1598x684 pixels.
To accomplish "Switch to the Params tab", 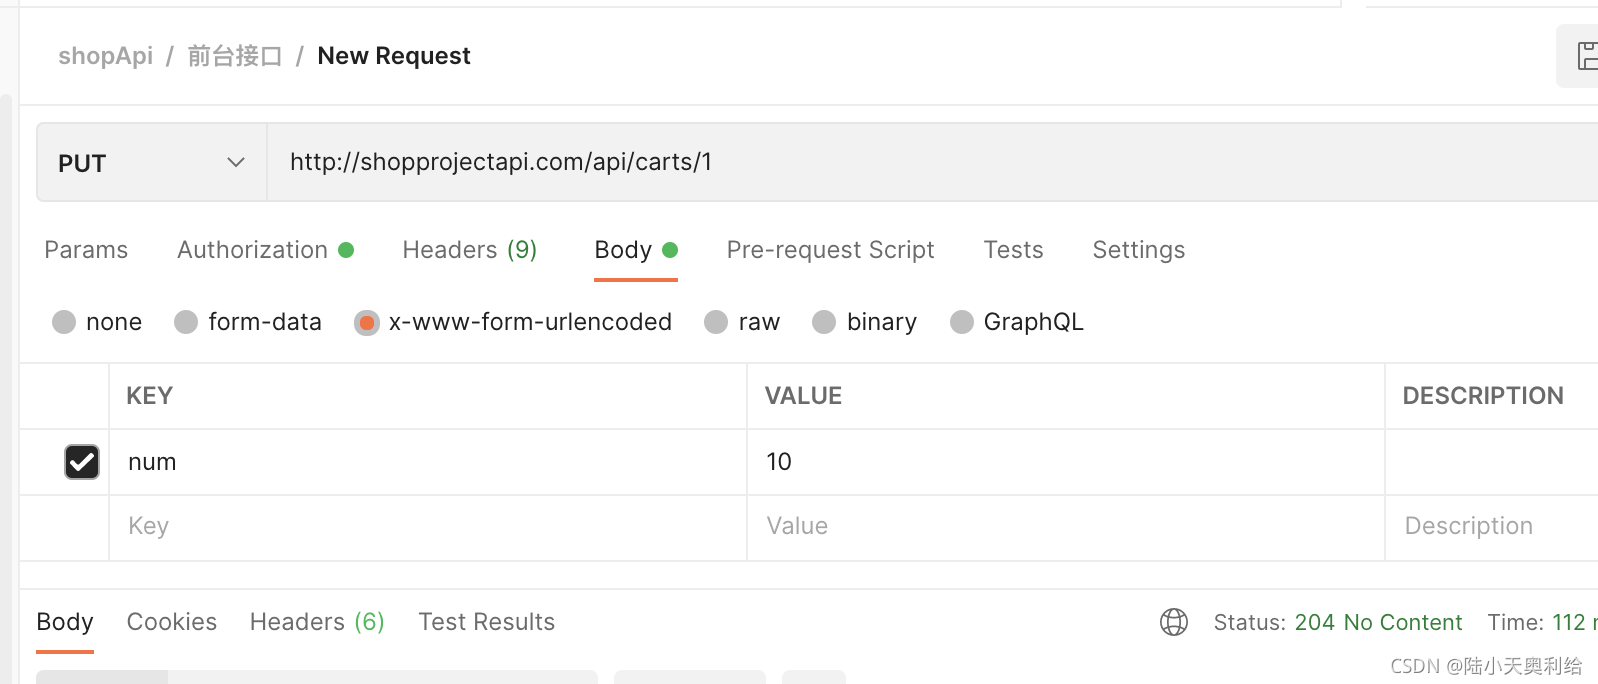I will [86, 250].
